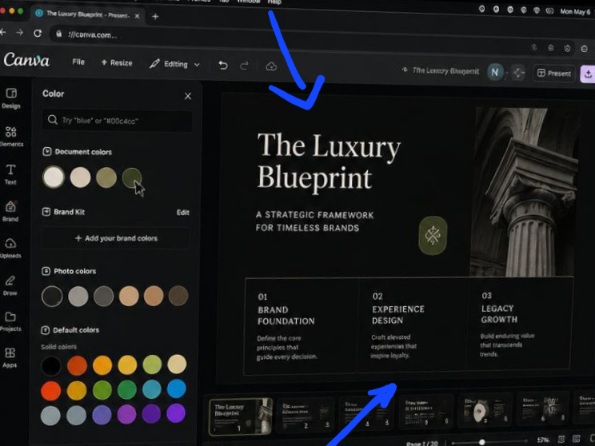Select slide 1 thumbnail

pyautogui.click(x=241, y=416)
